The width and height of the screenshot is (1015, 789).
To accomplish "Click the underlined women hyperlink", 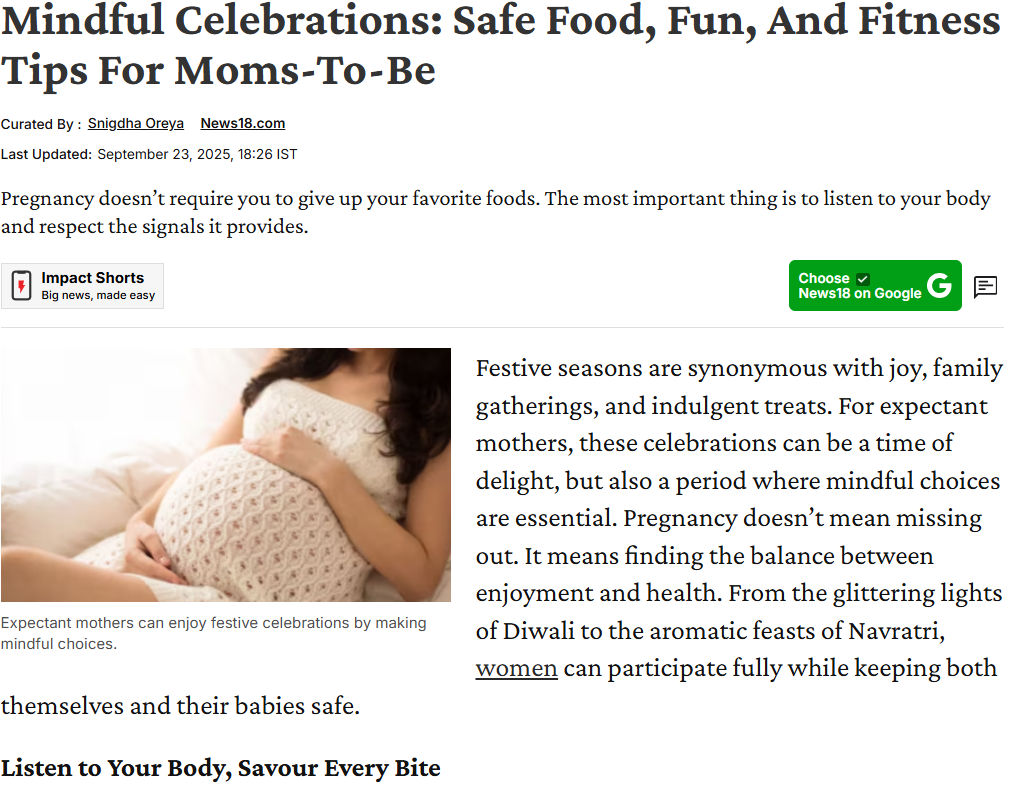I will [x=516, y=668].
